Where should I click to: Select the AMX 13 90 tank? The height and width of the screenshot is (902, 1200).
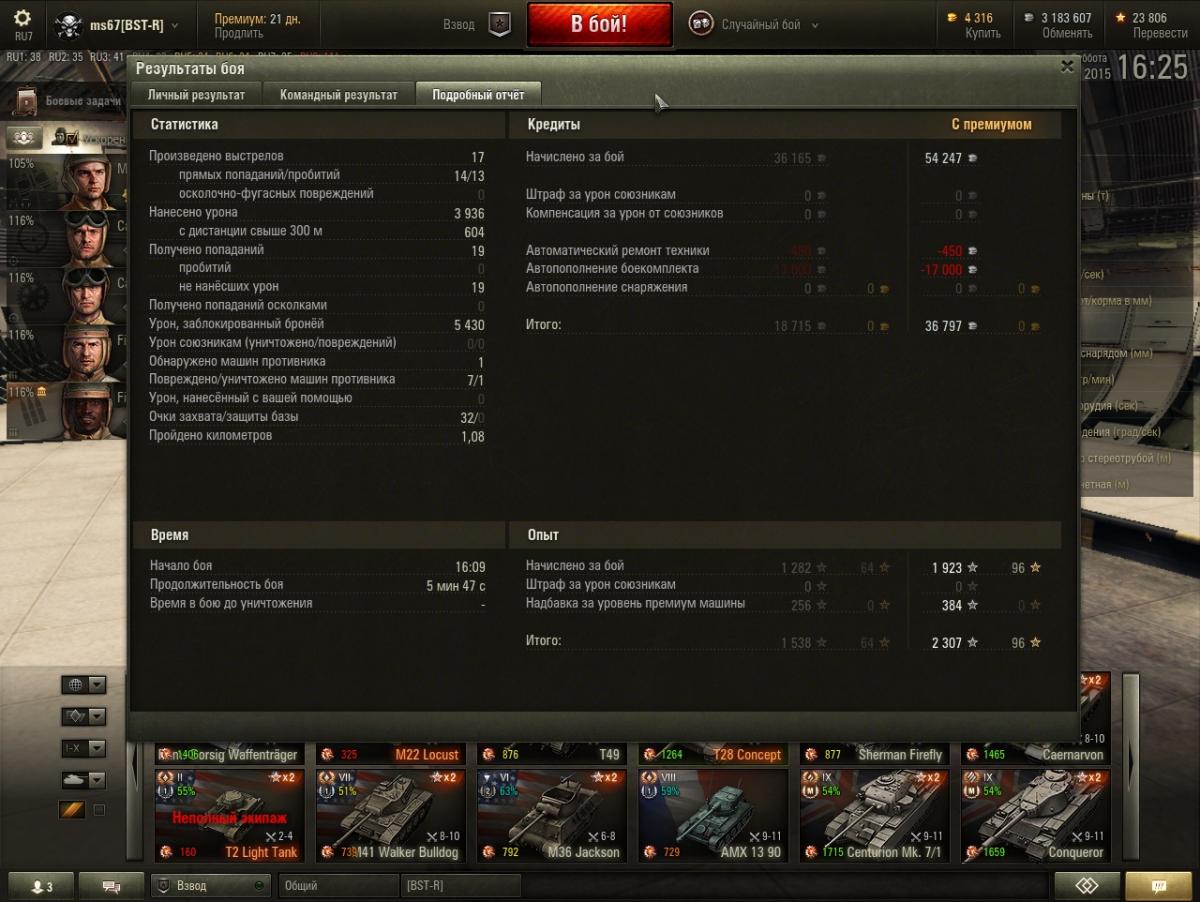(x=713, y=815)
